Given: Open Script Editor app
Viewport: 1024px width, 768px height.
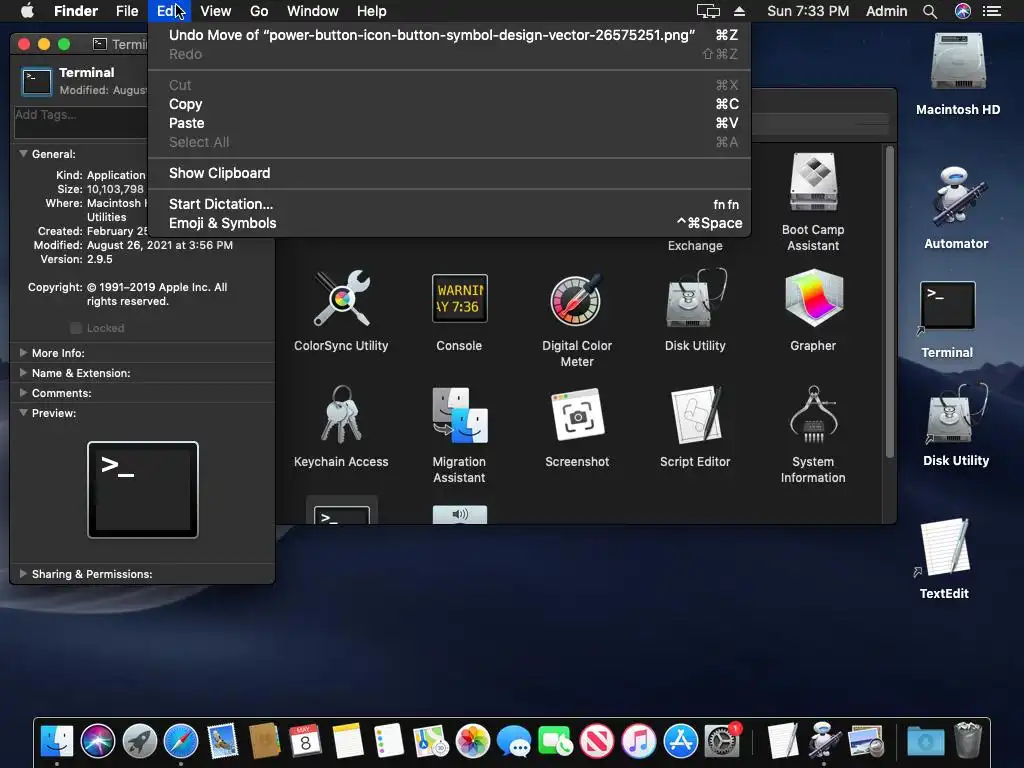Looking at the screenshot, I should click(695, 415).
